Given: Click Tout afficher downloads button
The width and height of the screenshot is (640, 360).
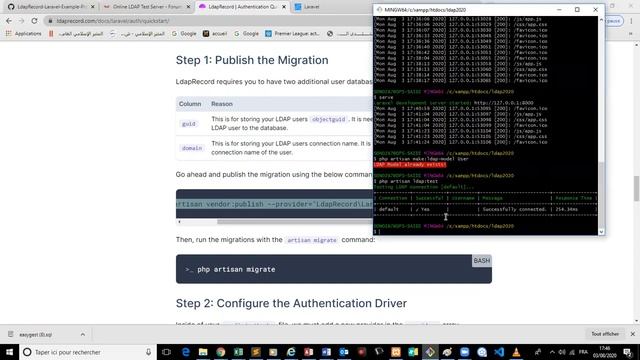Looking at the screenshot, I should pyautogui.click(x=605, y=334).
